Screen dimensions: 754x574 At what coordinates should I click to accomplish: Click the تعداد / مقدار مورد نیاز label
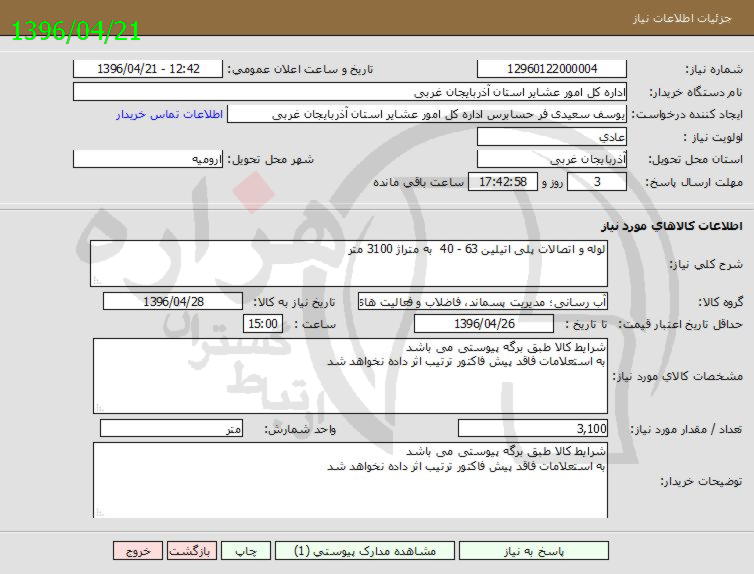687,429
